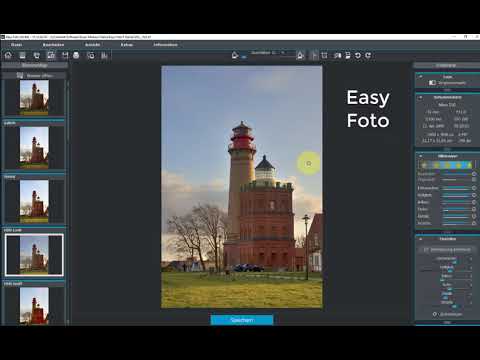Open the Informationen menu
Viewport: 480px width, 360px height.
click(x=166, y=45)
